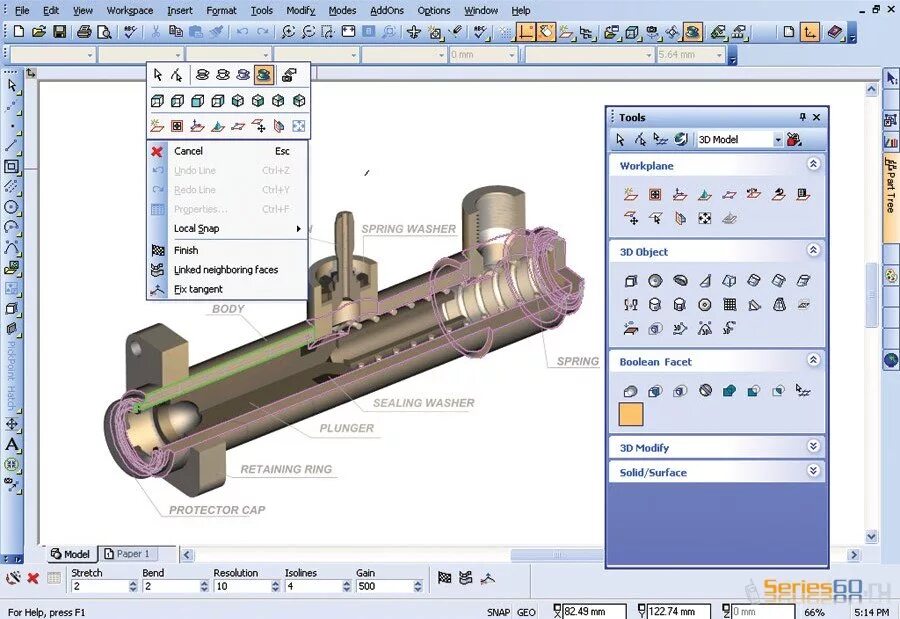Toggle SNAP mode in status bar
900x619 pixels.
point(498,612)
